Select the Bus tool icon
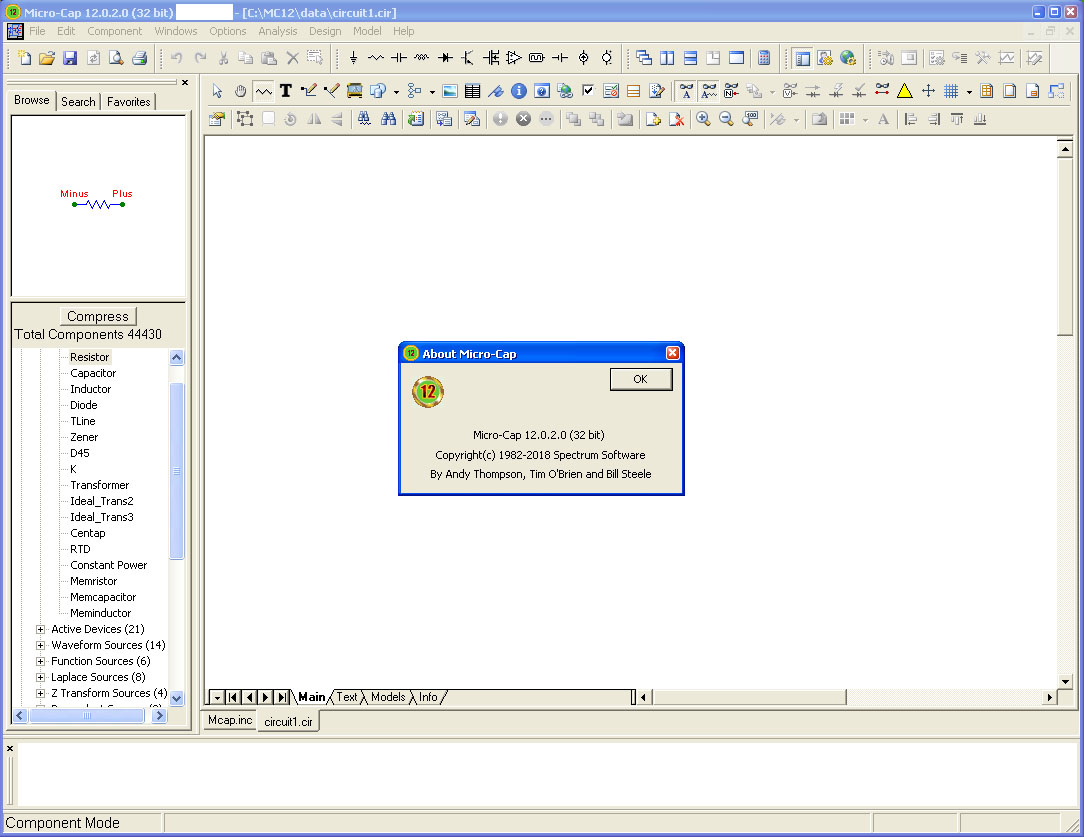Image resolution: width=1084 pixels, height=837 pixels. [x=354, y=91]
